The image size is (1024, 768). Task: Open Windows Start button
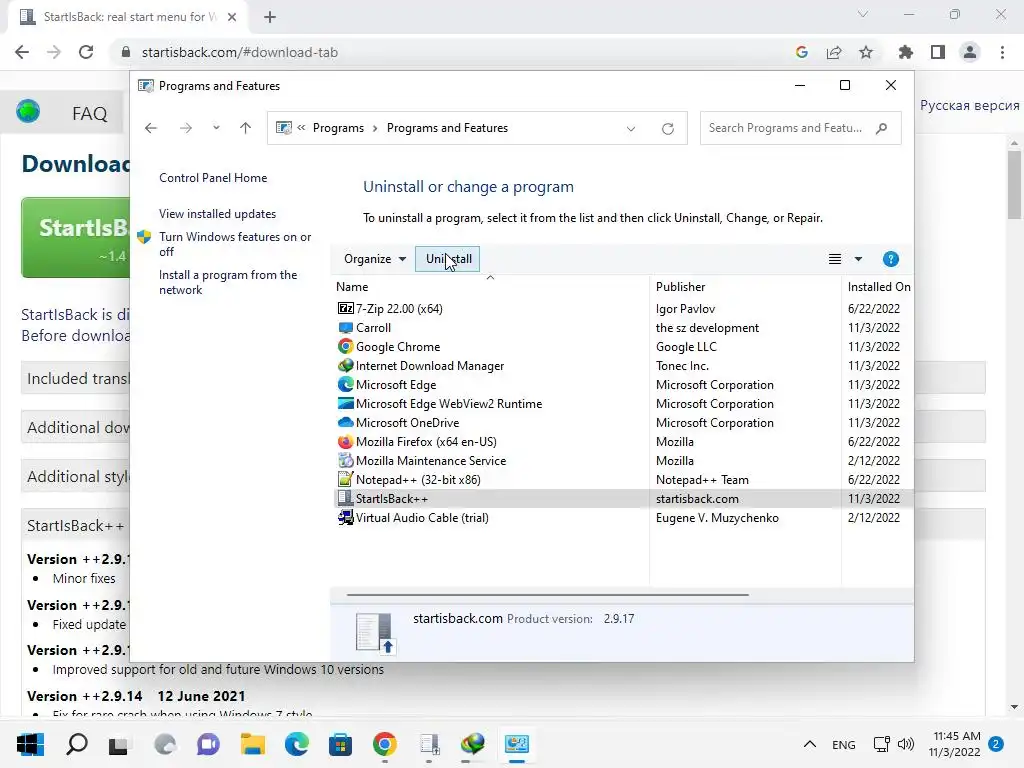[x=30, y=744]
